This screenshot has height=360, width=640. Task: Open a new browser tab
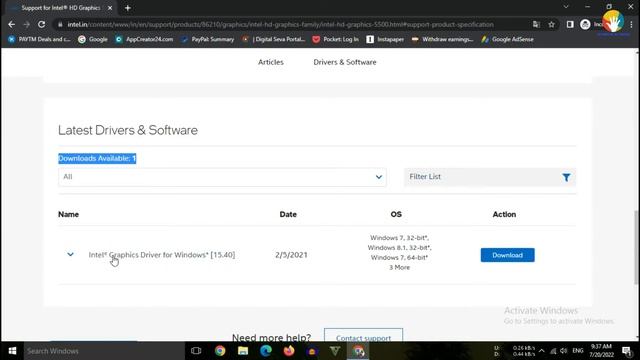tap(128, 8)
